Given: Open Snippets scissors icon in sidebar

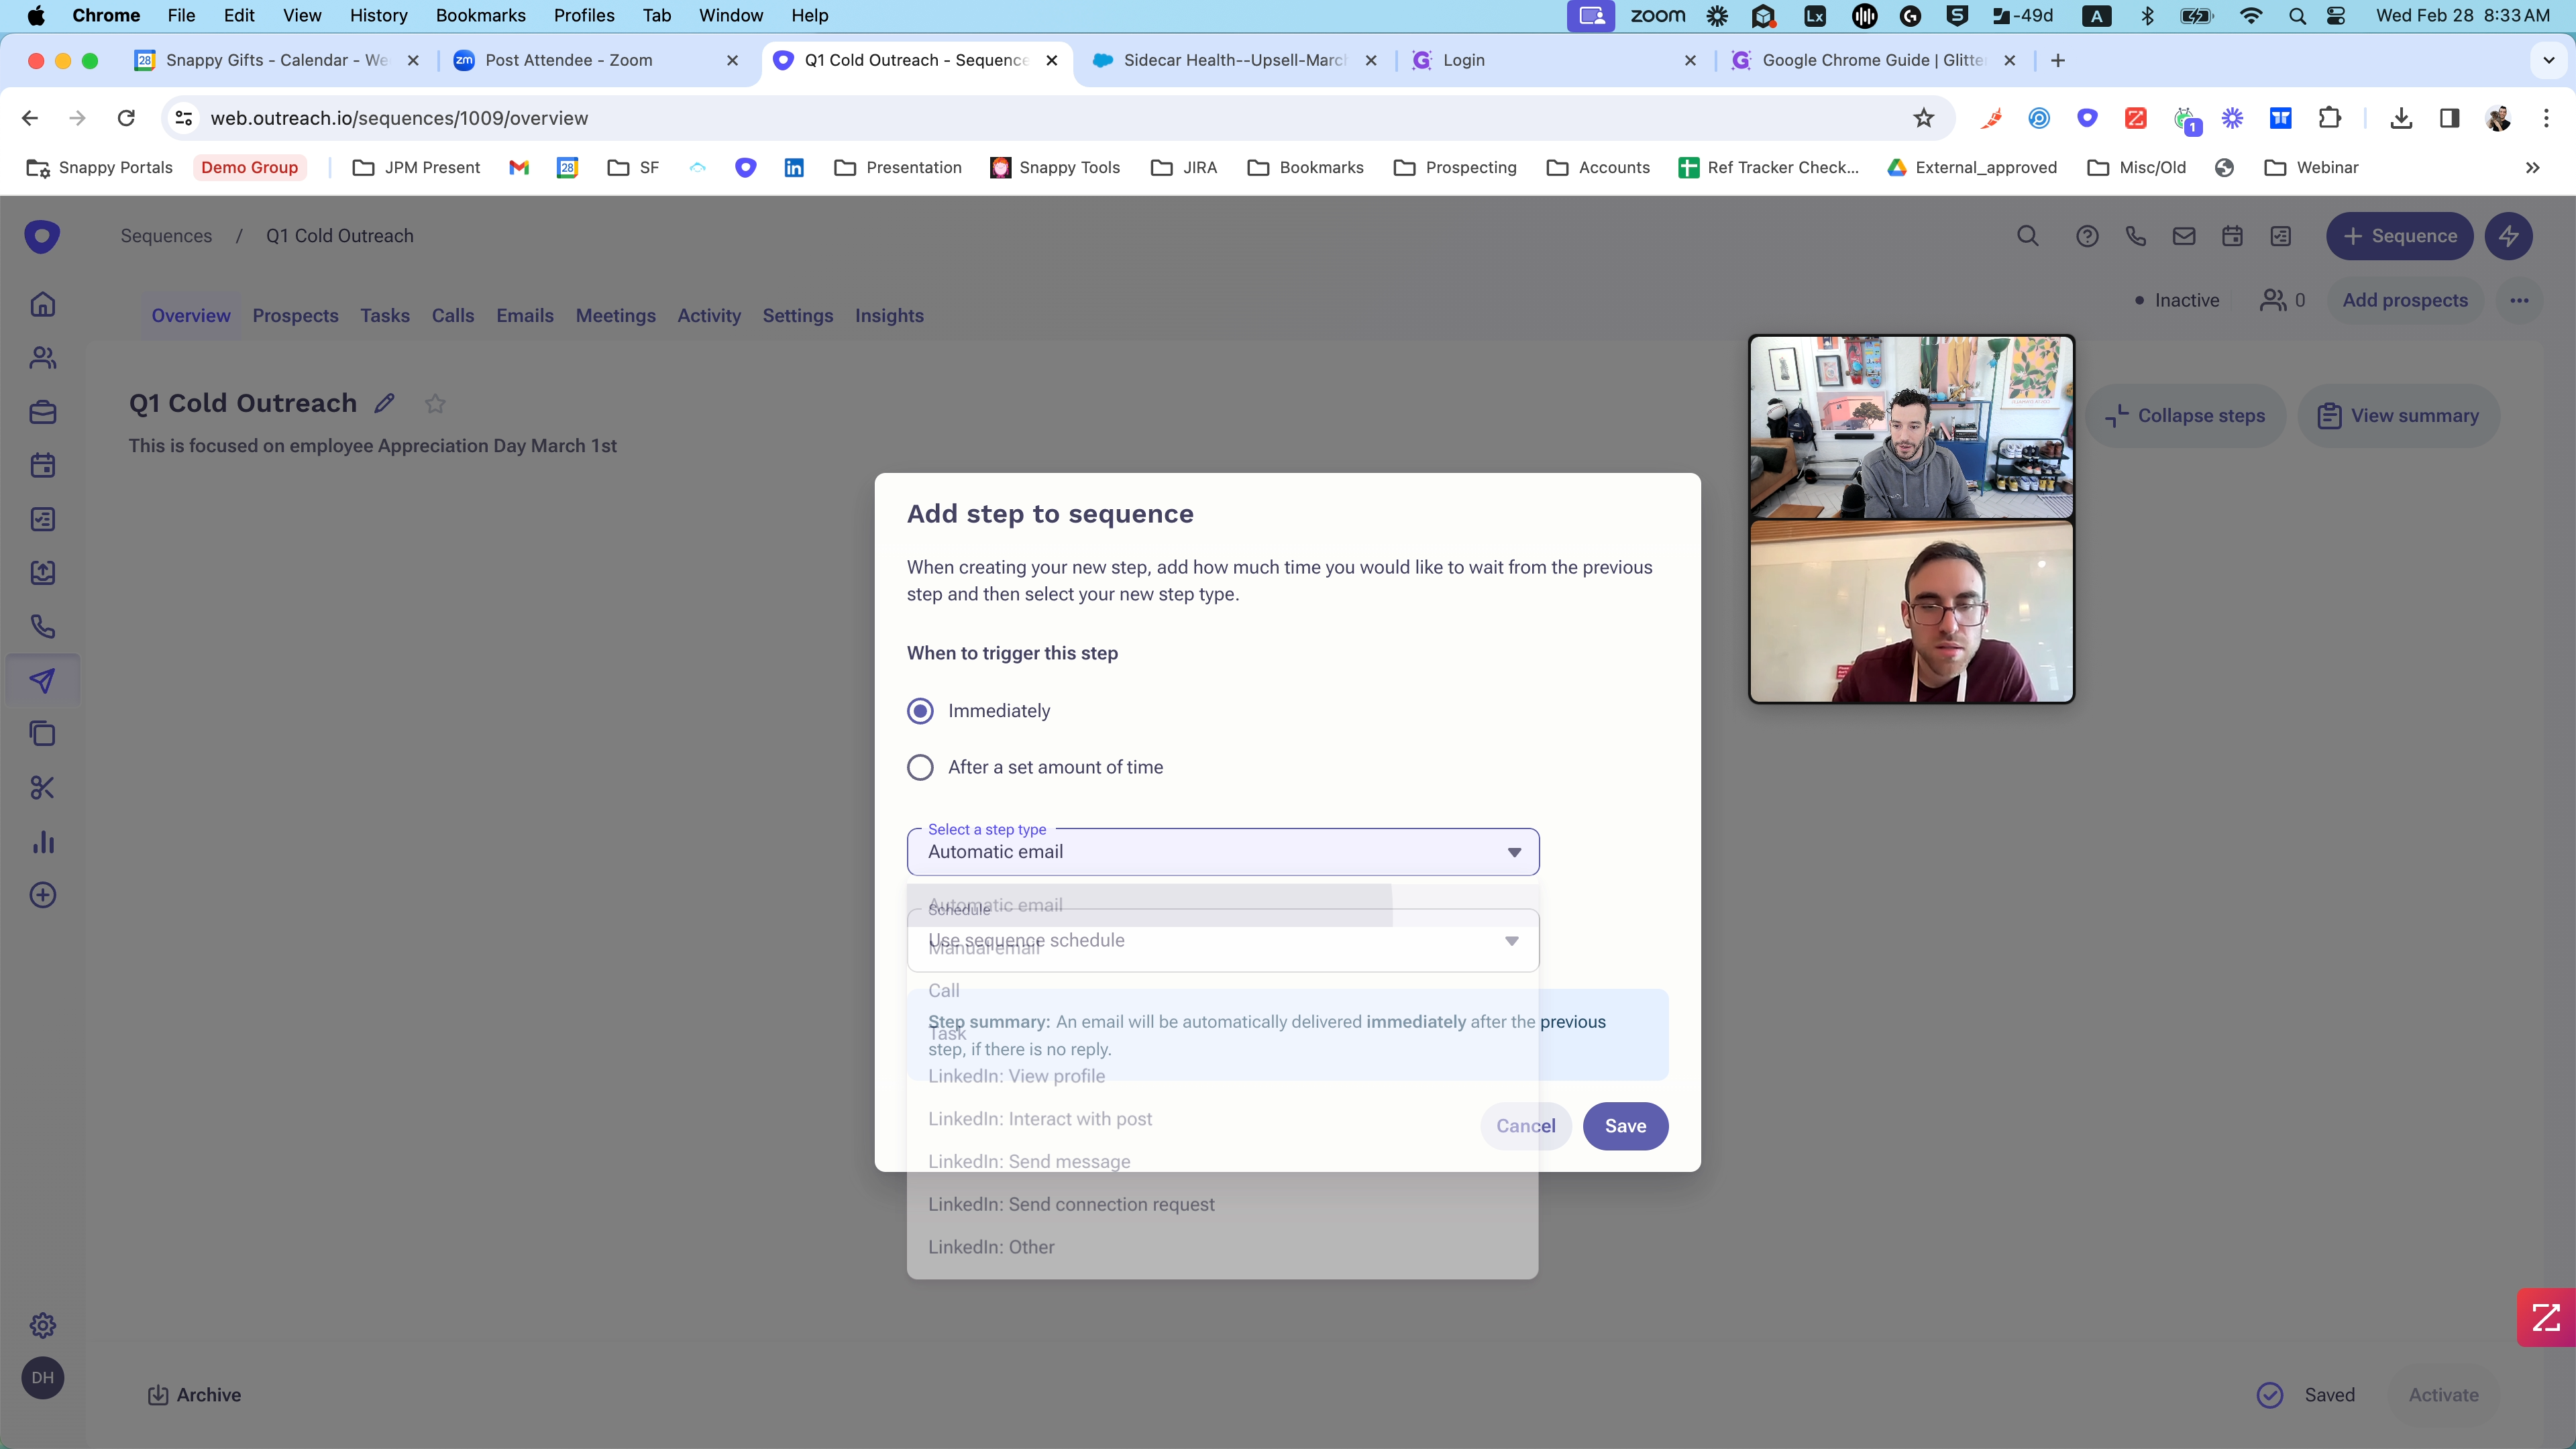Looking at the screenshot, I should [42, 788].
